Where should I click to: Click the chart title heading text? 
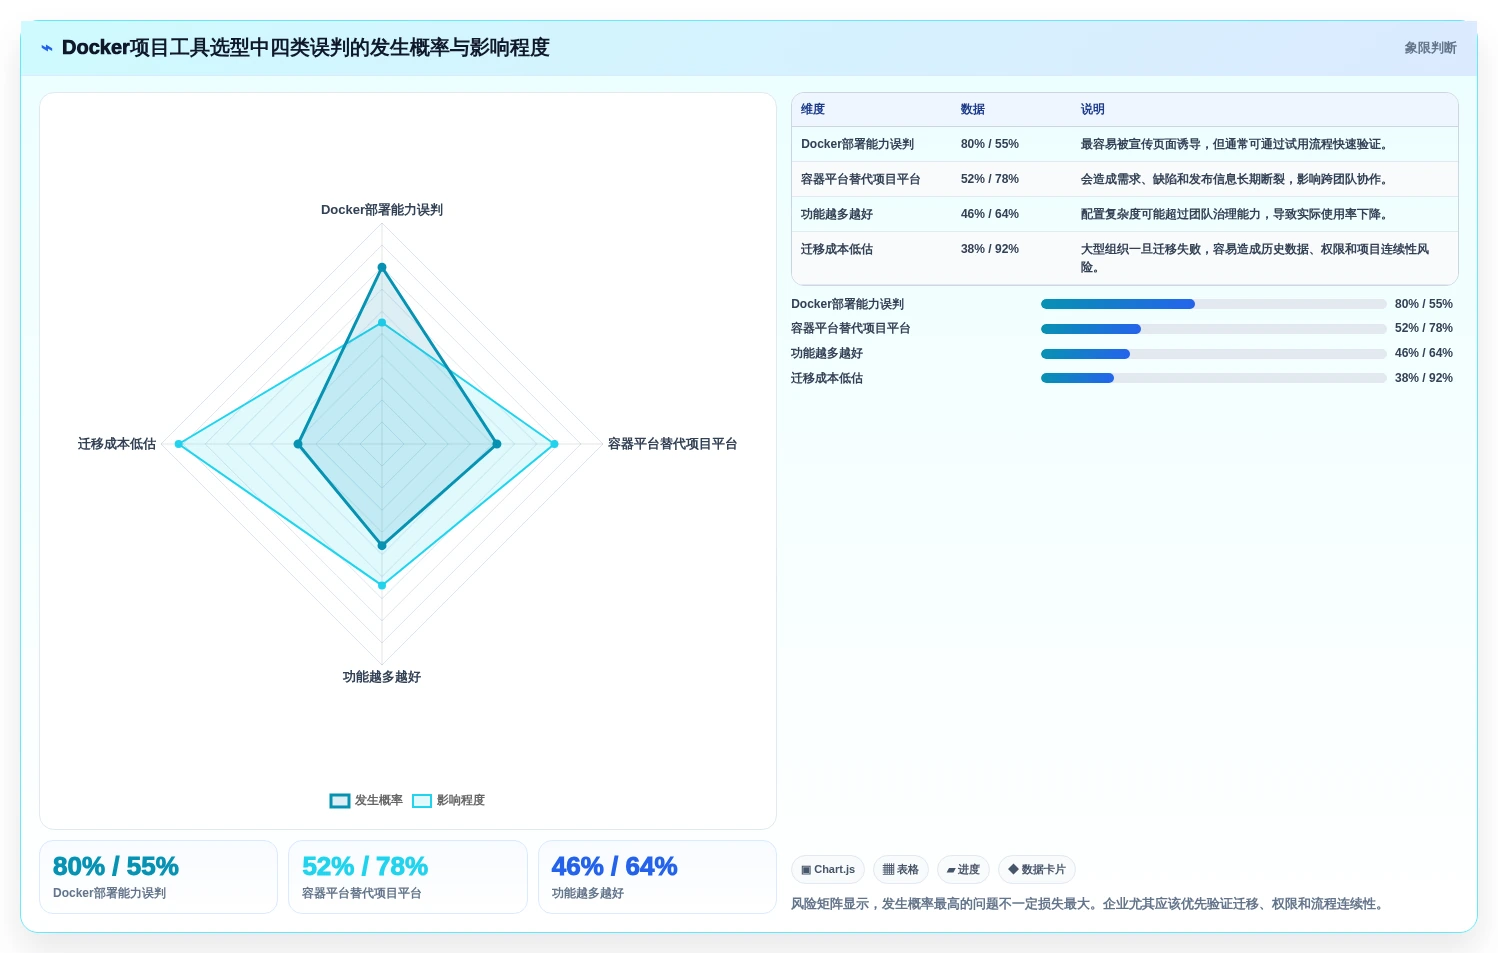click(x=306, y=48)
